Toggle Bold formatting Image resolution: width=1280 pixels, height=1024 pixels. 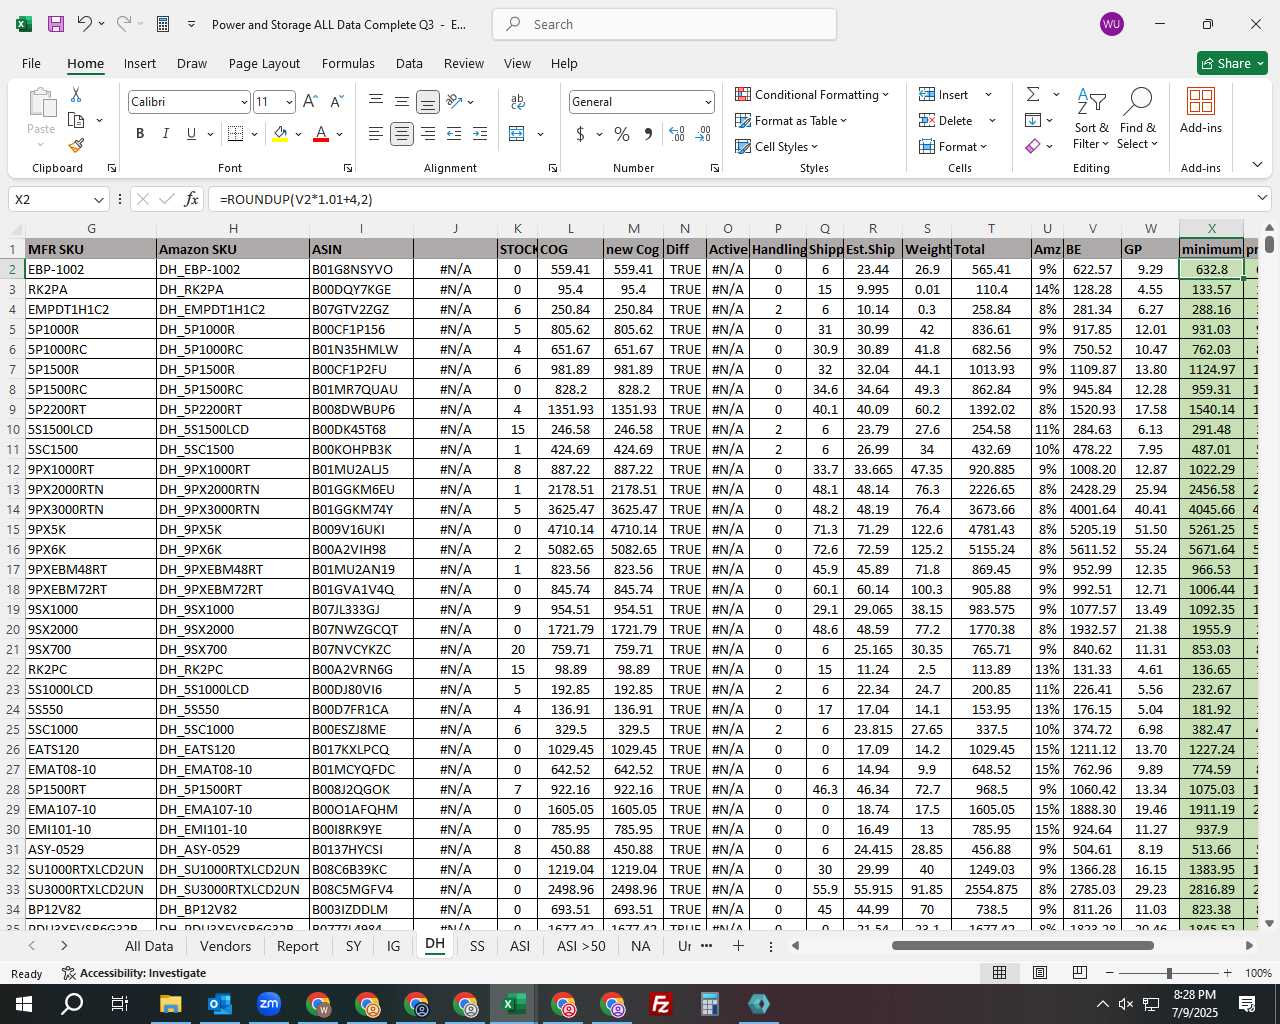tap(140, 133)
